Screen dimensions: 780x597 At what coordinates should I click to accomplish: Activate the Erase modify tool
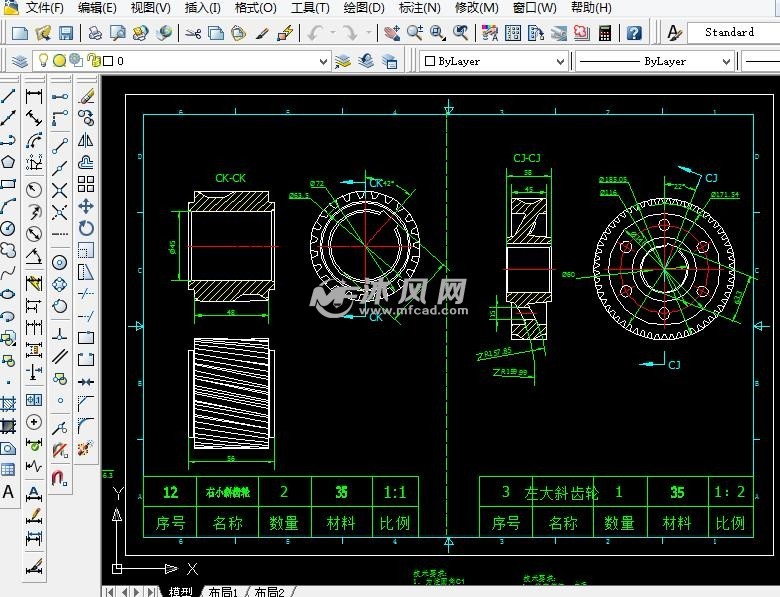click(x=86, y=96)
